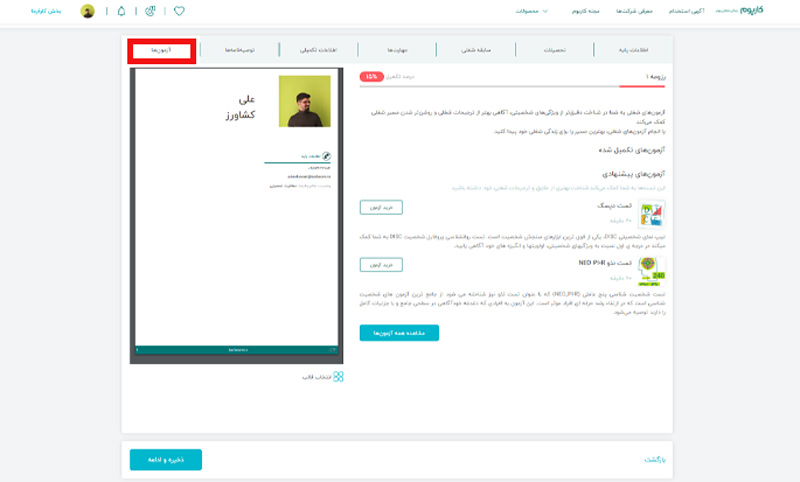
Task: Open the notifications bell
Action: pos(121,11)
